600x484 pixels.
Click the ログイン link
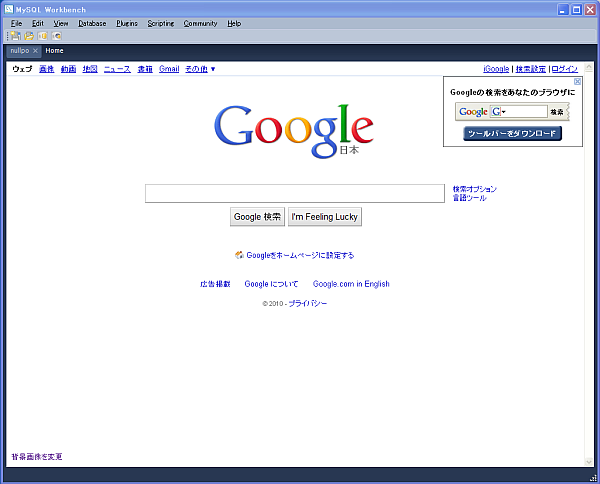[565, 69]
